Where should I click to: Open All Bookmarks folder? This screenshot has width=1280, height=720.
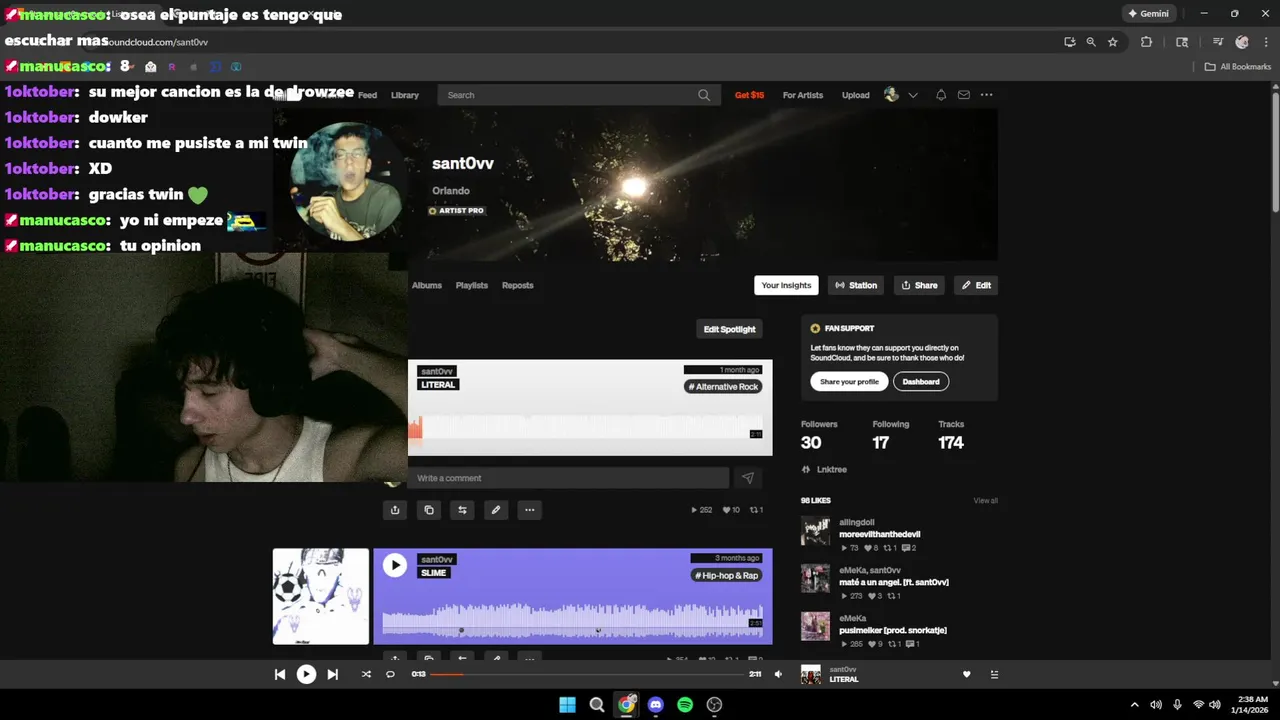click(1238, 67)
